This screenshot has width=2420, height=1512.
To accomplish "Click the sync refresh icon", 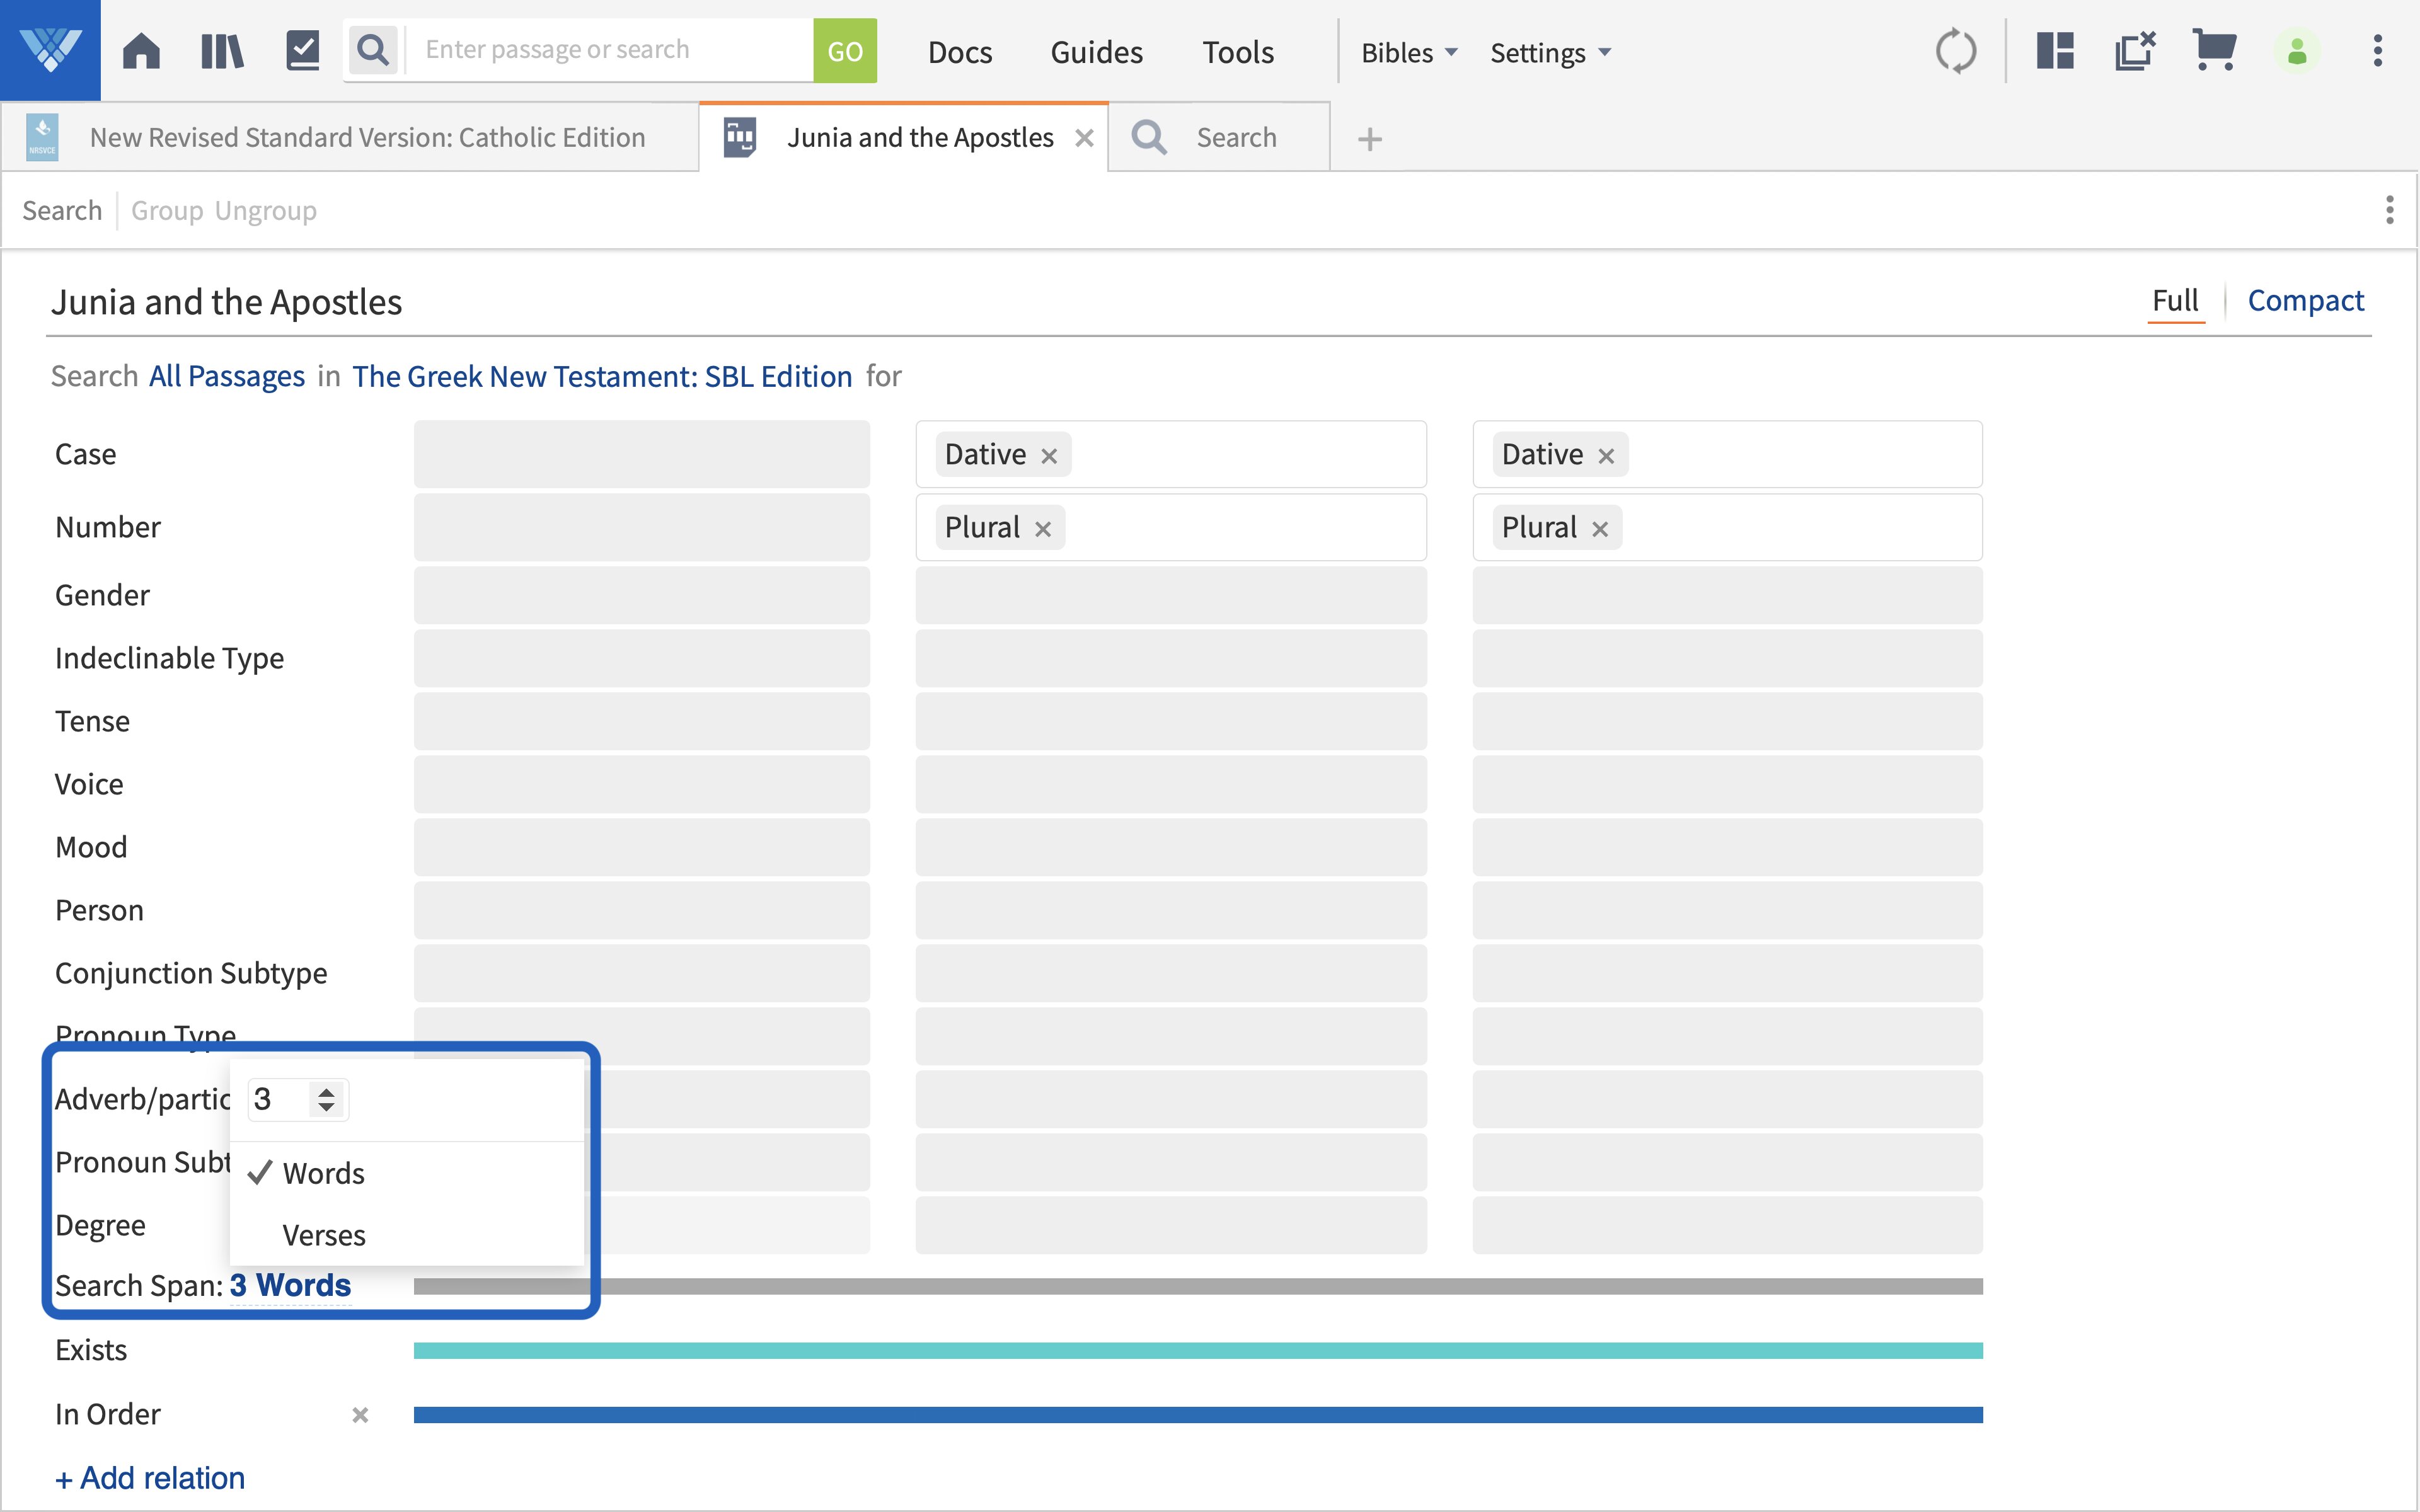I will coord(1955,51).
